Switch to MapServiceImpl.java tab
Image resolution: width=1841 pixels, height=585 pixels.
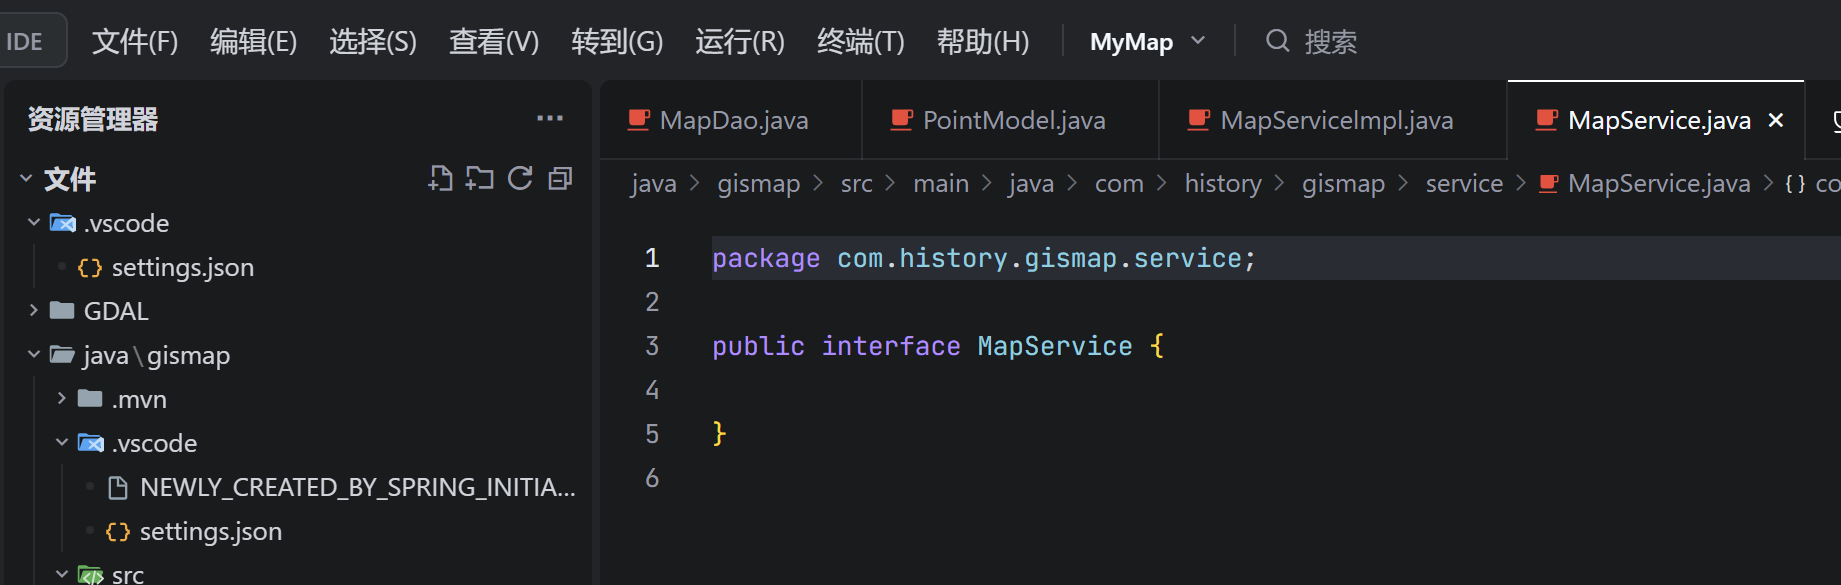[x=1337, y=120]
